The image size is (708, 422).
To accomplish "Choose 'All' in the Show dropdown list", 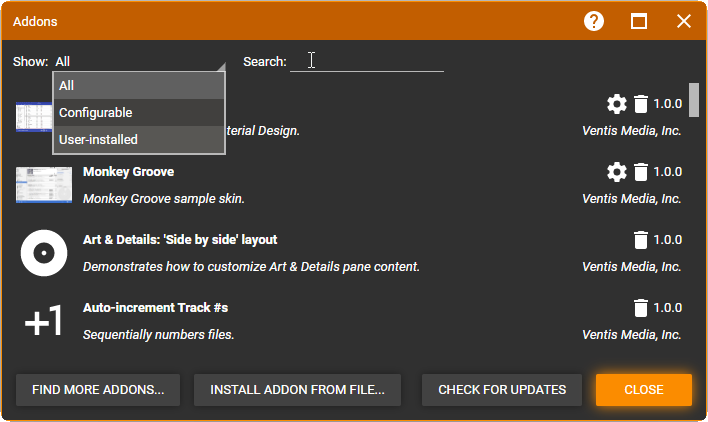I will pyautogui.click(x=139, y=86).
